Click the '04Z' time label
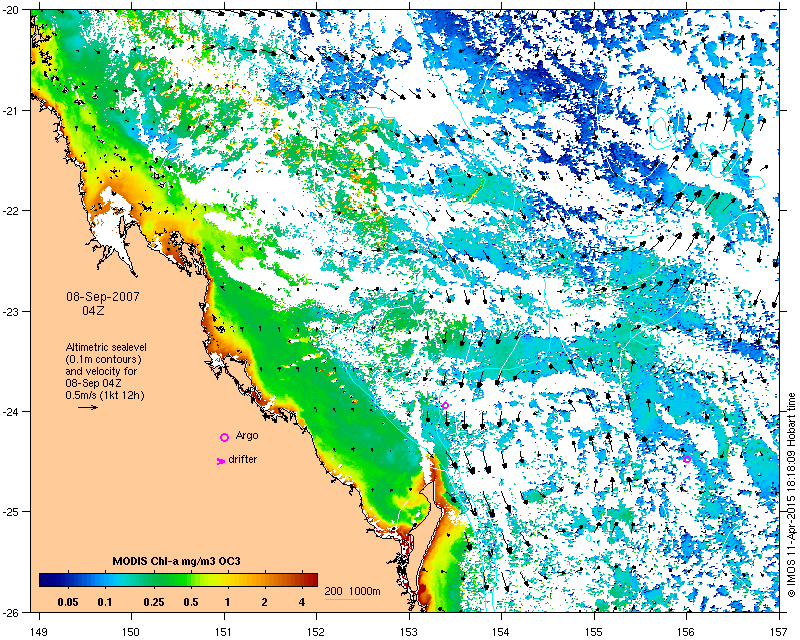Screen dimensions: 800x640 93,310
